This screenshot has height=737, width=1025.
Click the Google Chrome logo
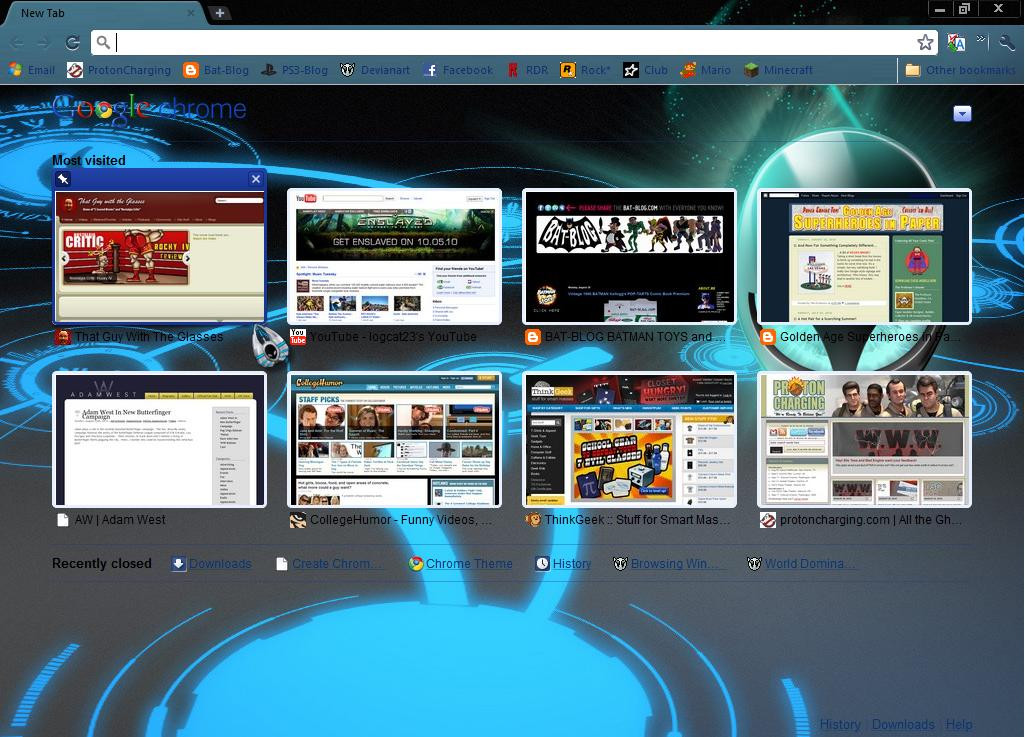coord(149,109)
